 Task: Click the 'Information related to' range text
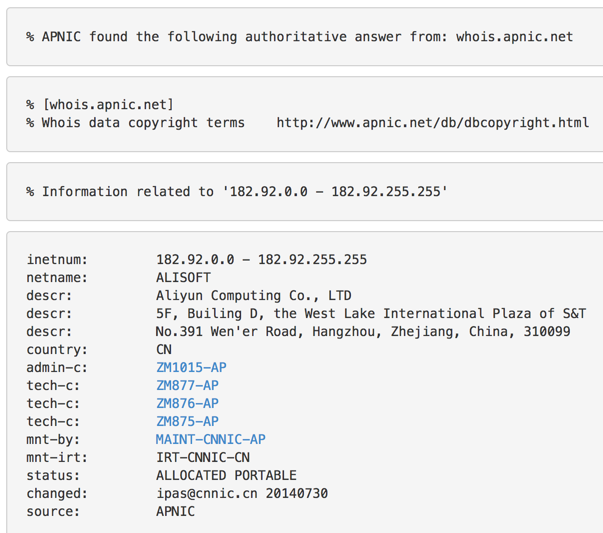click(x=237, y=192)
